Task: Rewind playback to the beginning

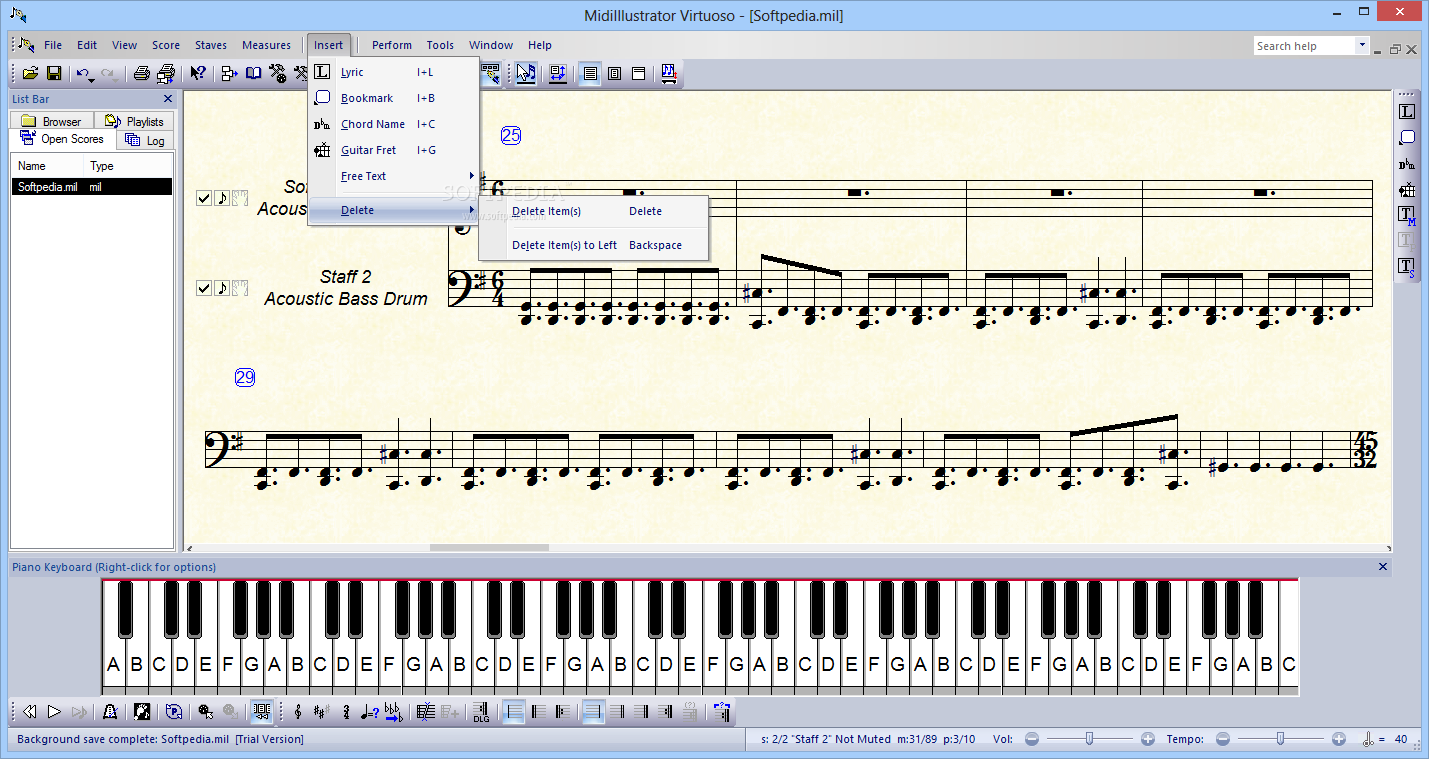Action: [30, 711]
